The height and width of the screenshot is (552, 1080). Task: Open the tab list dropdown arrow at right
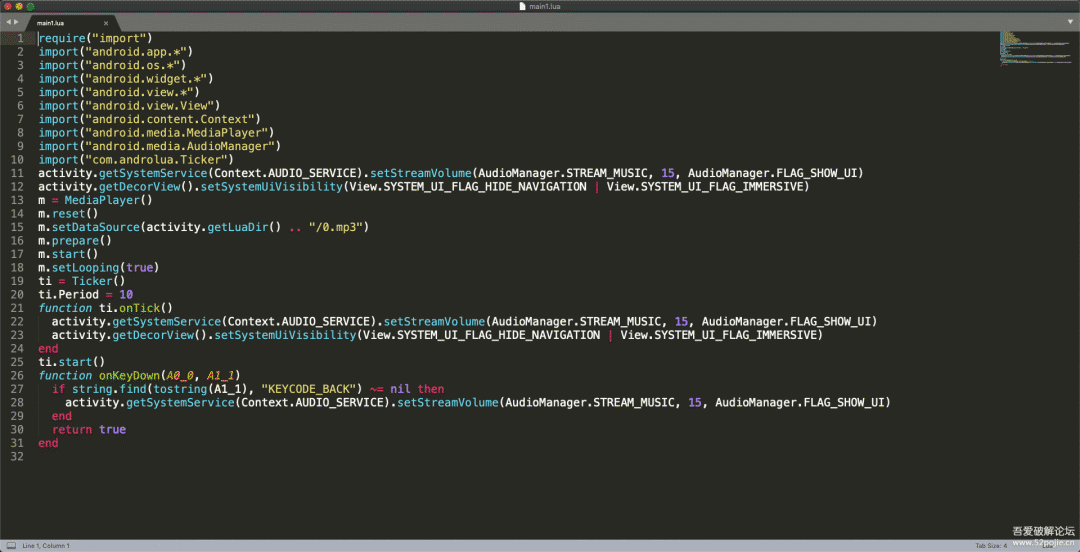pyautogui.click(x=1071, y=22)
